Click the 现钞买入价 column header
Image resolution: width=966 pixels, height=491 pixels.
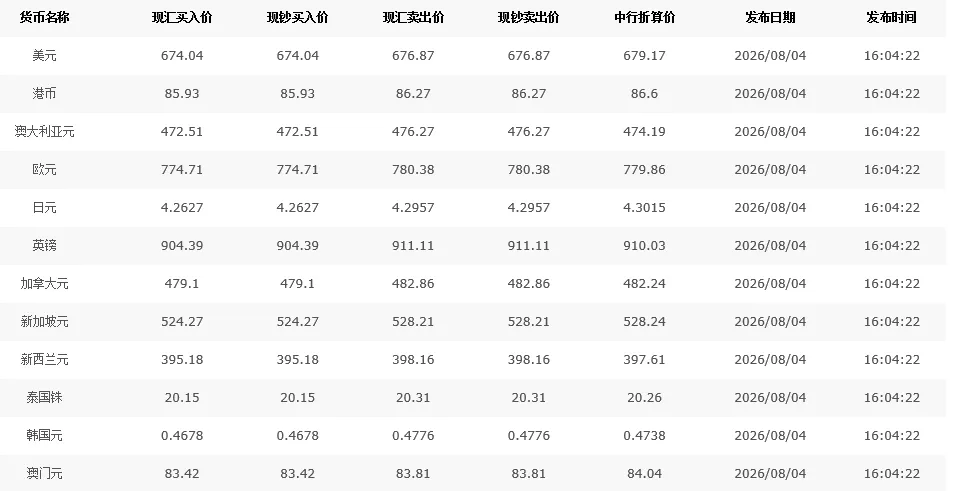298,18
